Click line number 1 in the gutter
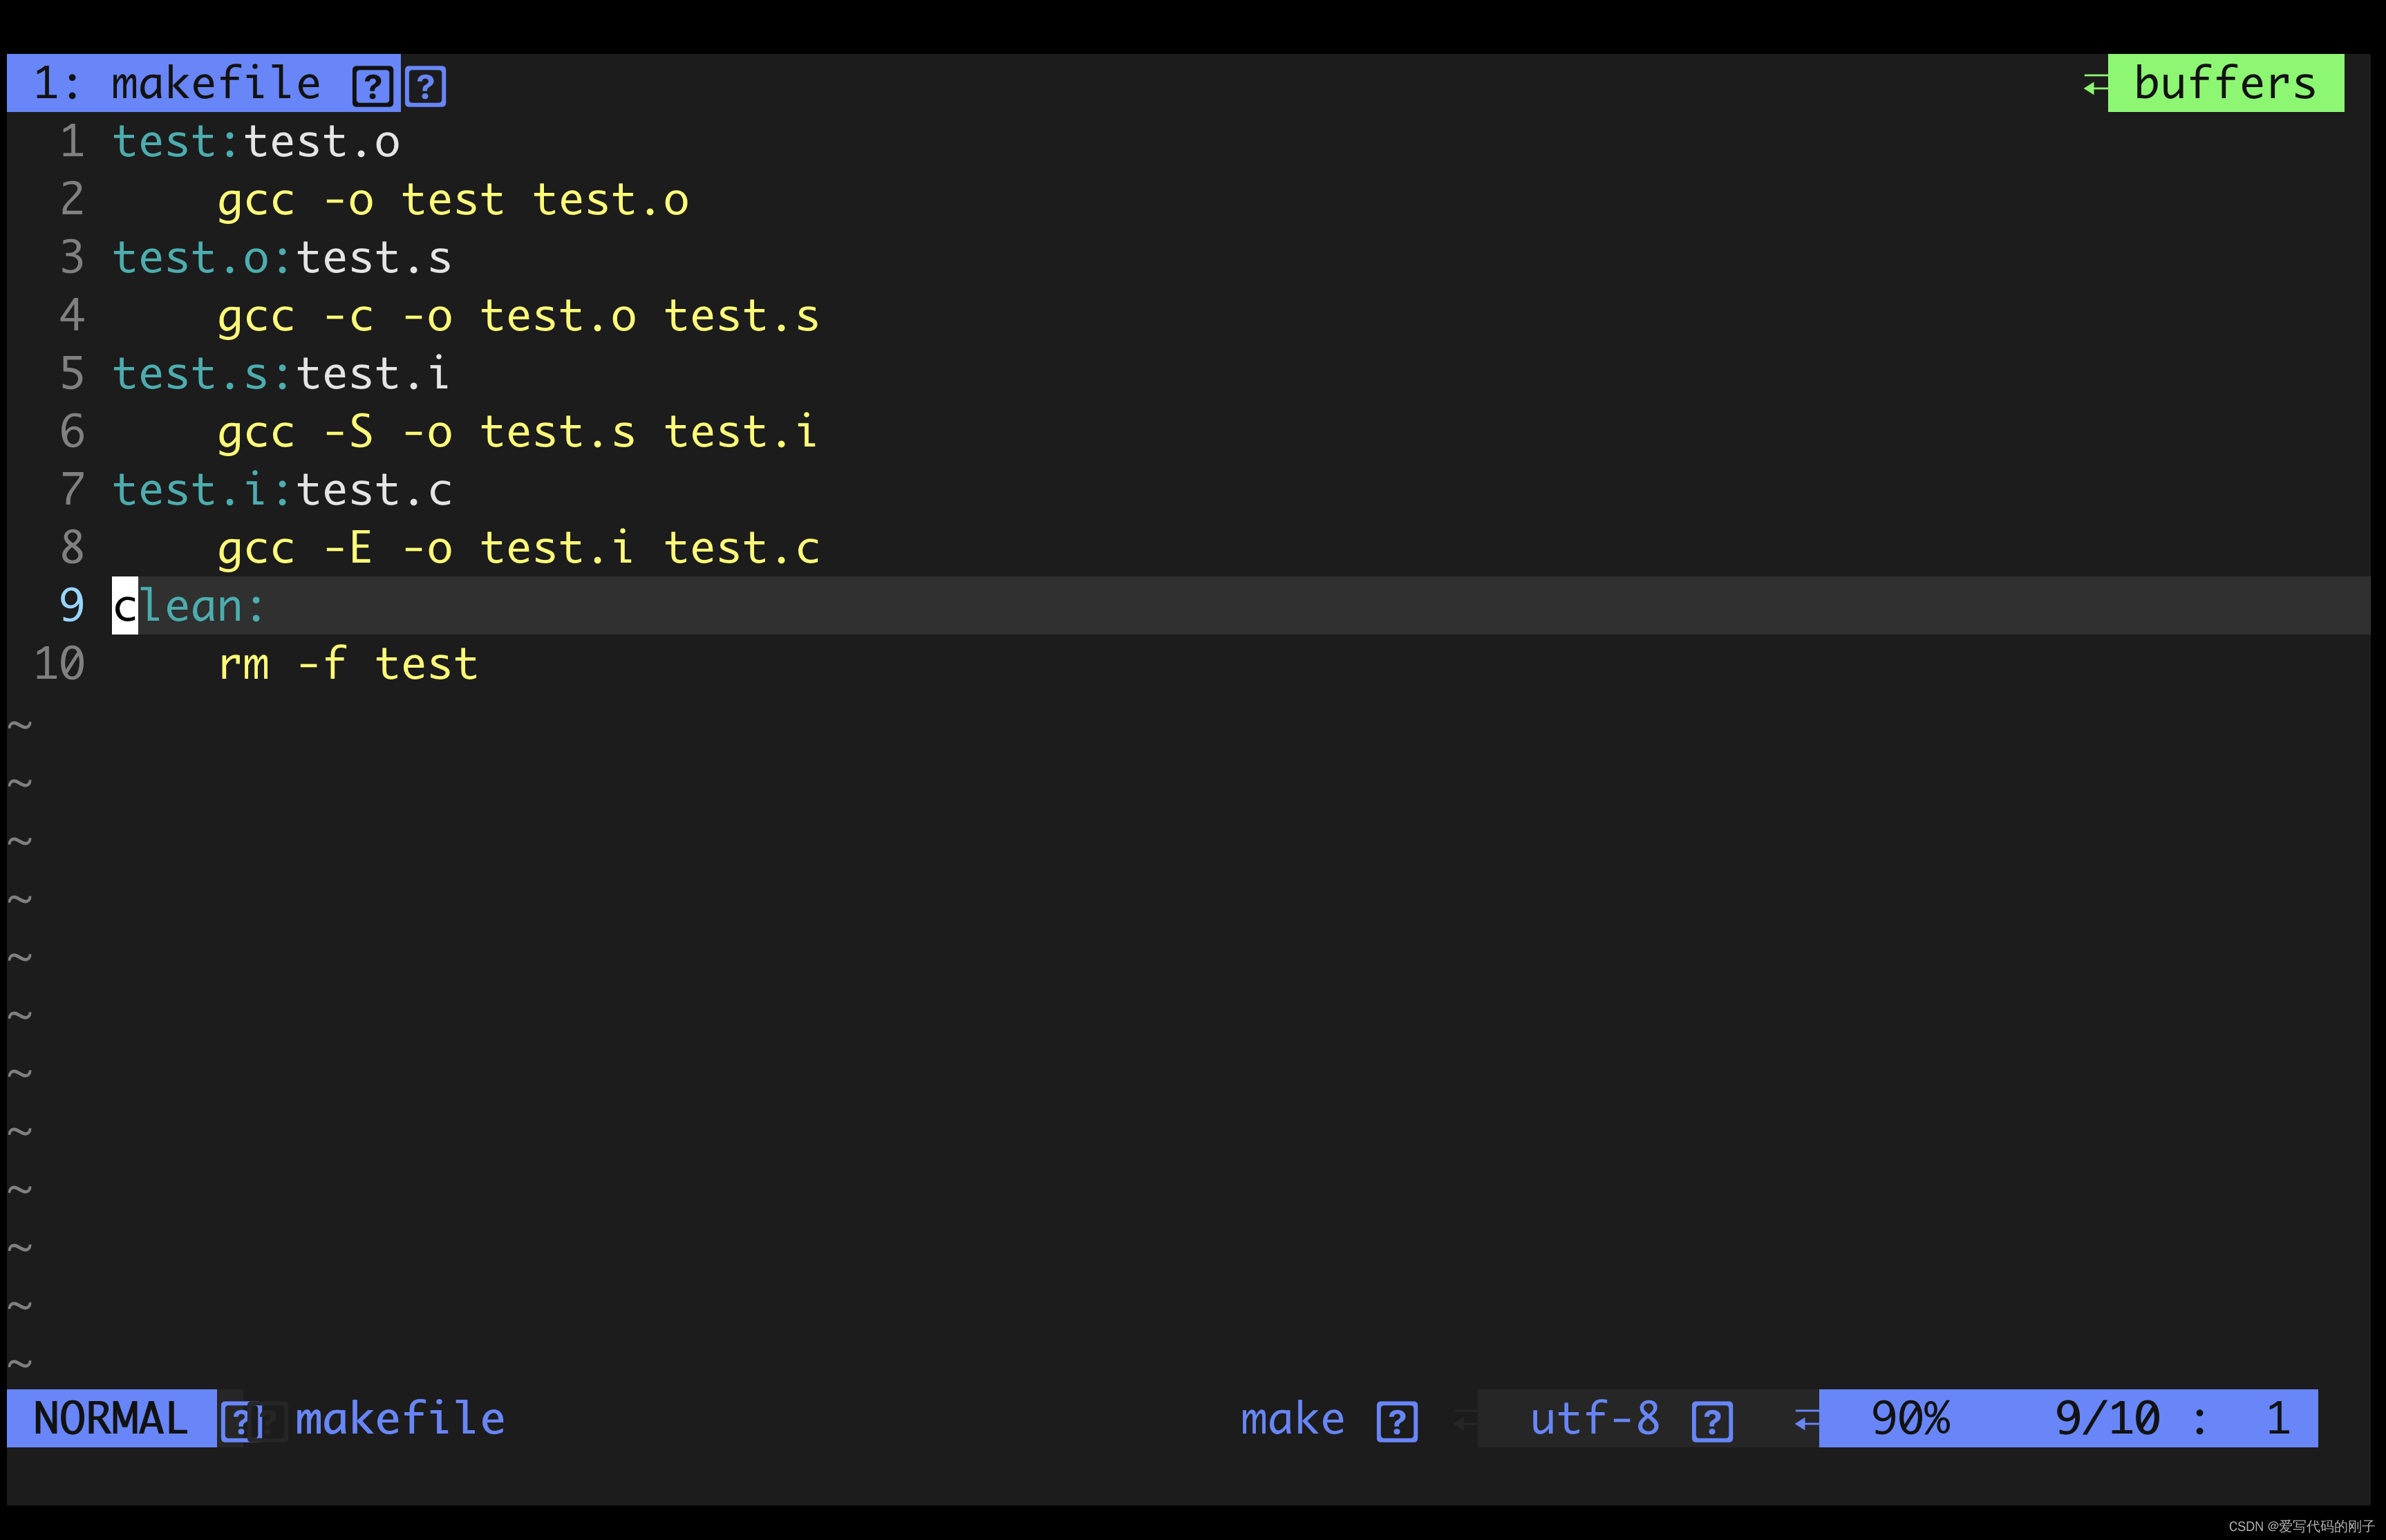Screen dimensions: 2386x1540 (72, 141)
